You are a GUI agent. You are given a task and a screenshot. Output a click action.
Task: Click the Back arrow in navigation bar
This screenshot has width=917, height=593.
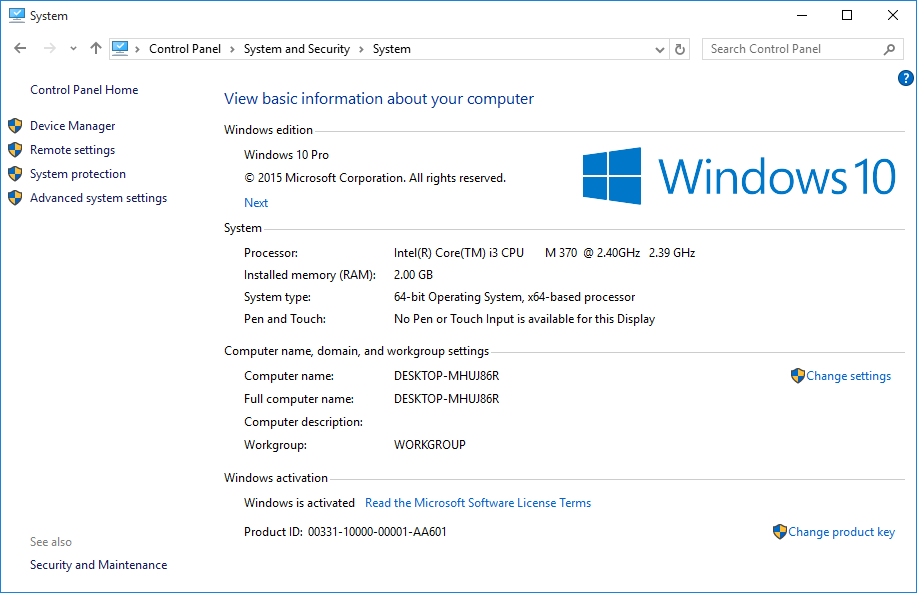21,48
